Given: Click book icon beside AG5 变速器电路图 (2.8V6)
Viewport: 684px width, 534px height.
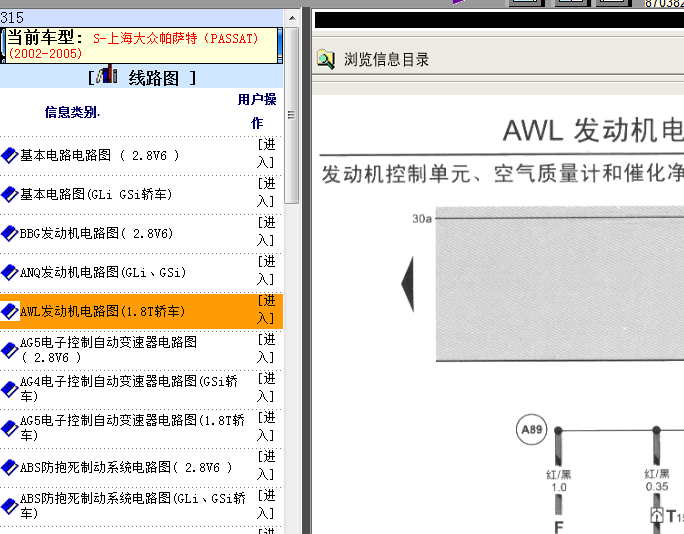Looking at the screenshot, I should click(x=10, y=350).
